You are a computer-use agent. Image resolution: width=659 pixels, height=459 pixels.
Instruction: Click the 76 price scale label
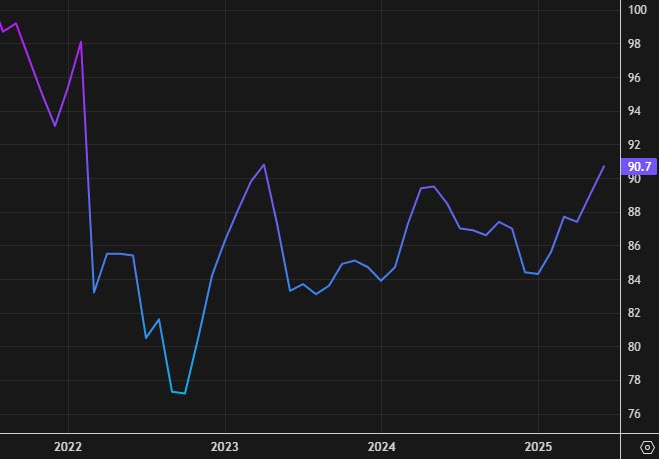pos(636,414)
